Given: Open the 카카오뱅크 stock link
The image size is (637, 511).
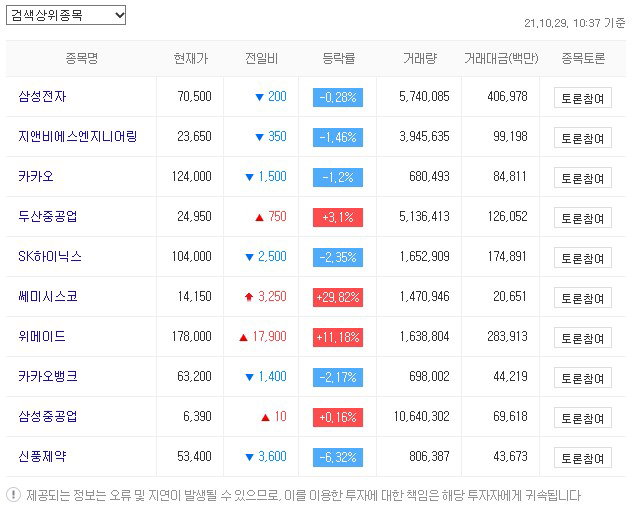Looking at the screenshot, I should pos(48,377).
